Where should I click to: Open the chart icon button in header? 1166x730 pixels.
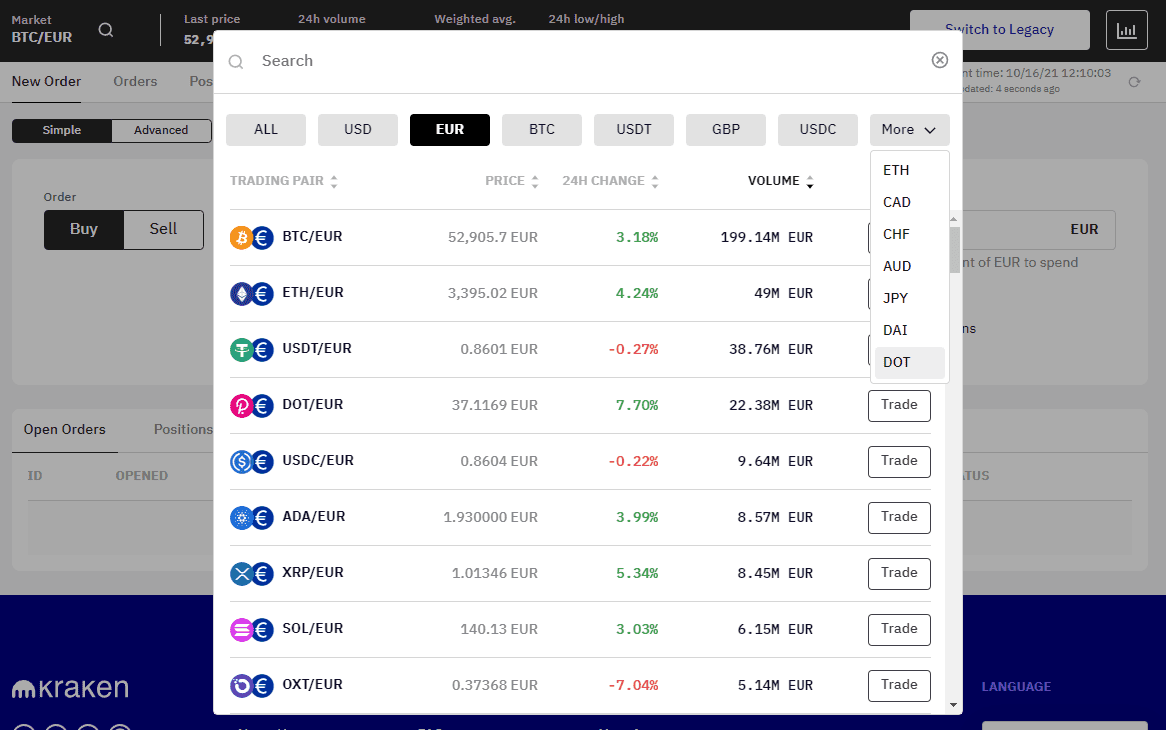1127,30
